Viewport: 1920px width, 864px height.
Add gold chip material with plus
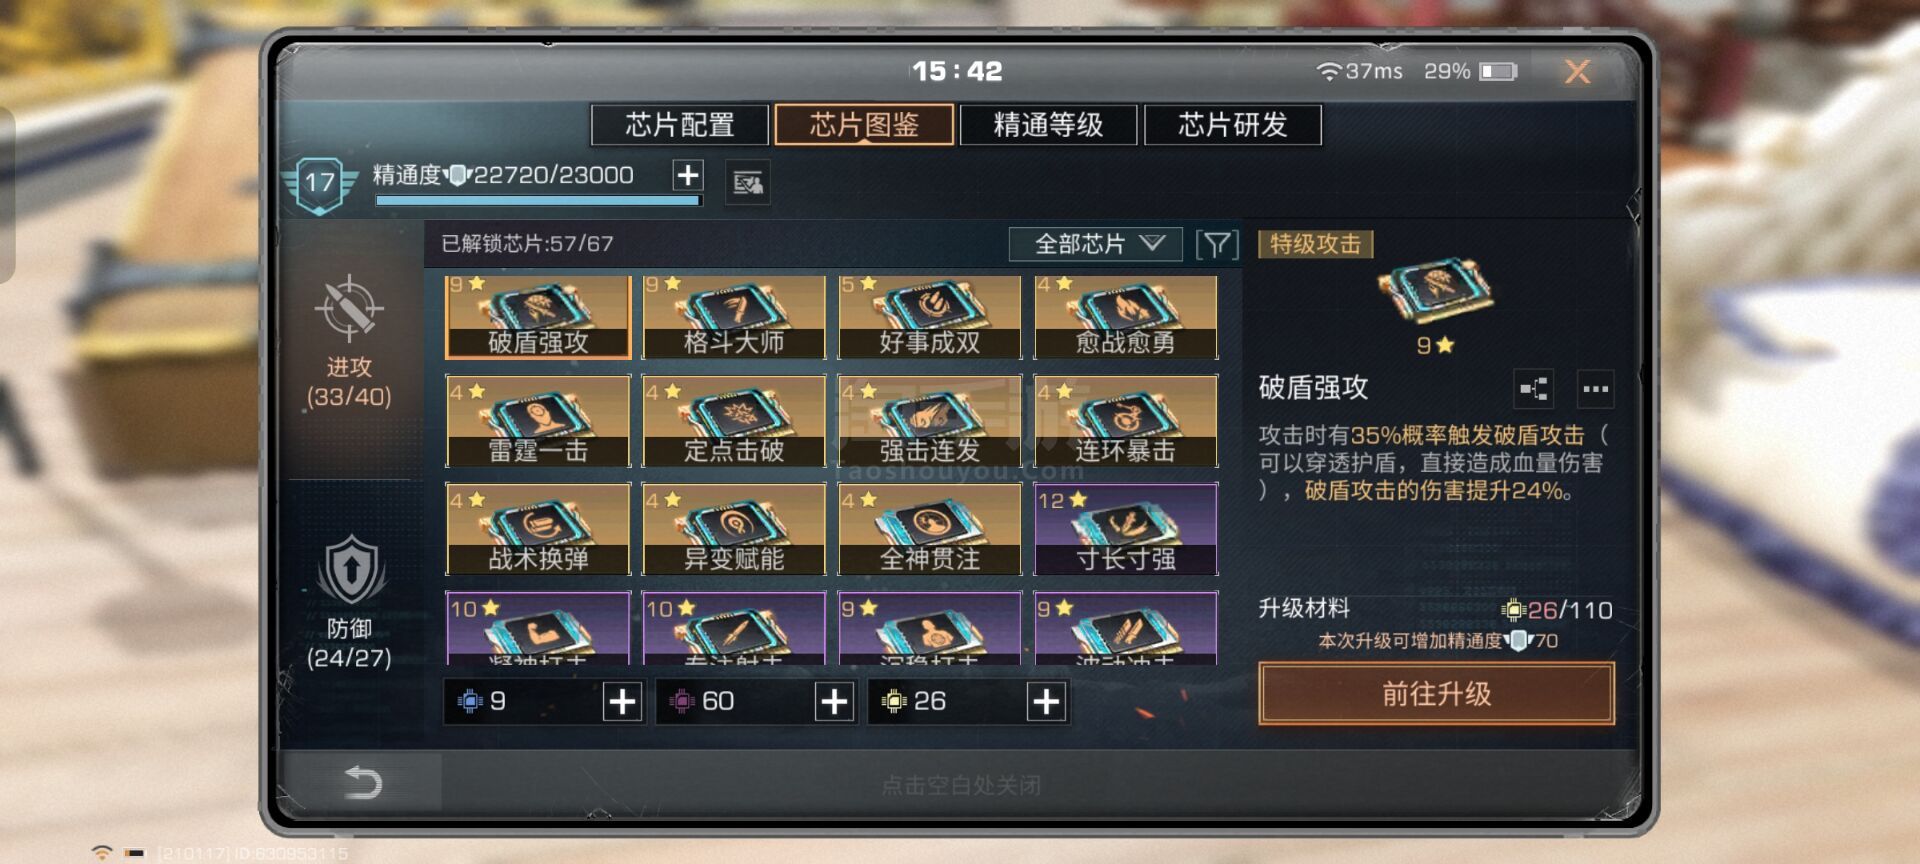point(1046,702)
